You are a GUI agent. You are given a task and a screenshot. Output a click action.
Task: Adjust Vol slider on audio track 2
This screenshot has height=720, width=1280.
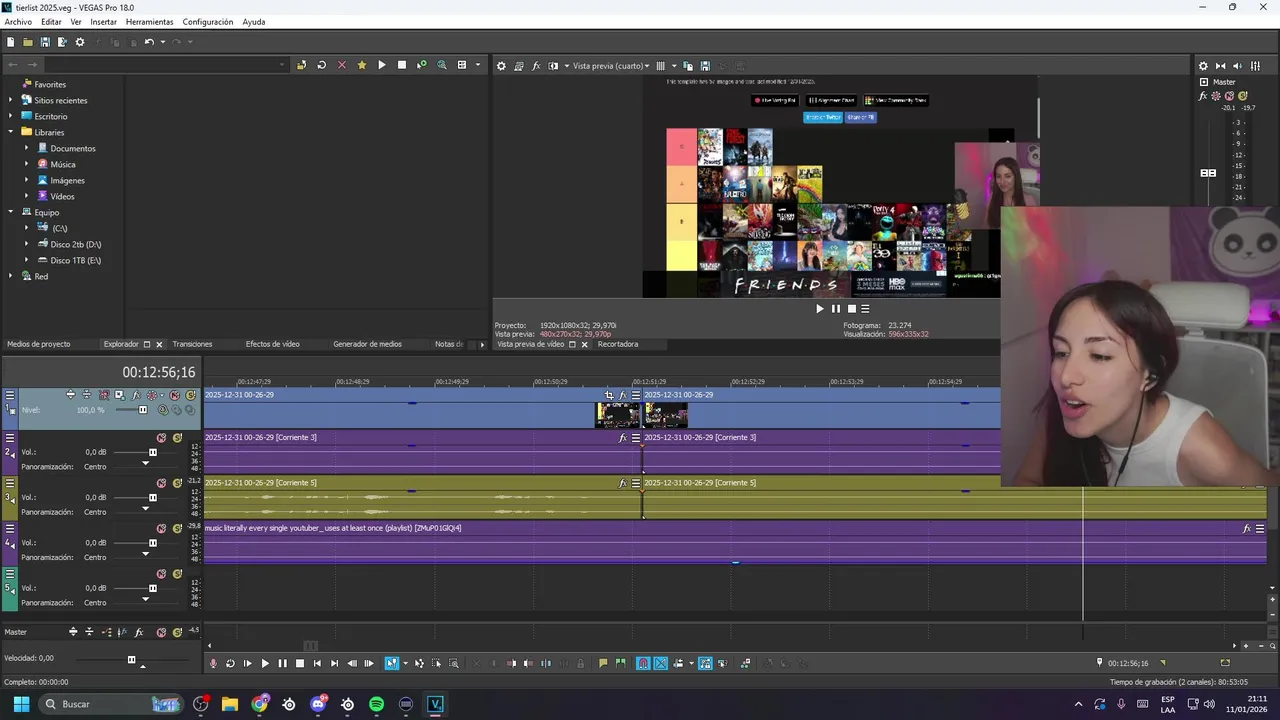click(x=152, y=452)
